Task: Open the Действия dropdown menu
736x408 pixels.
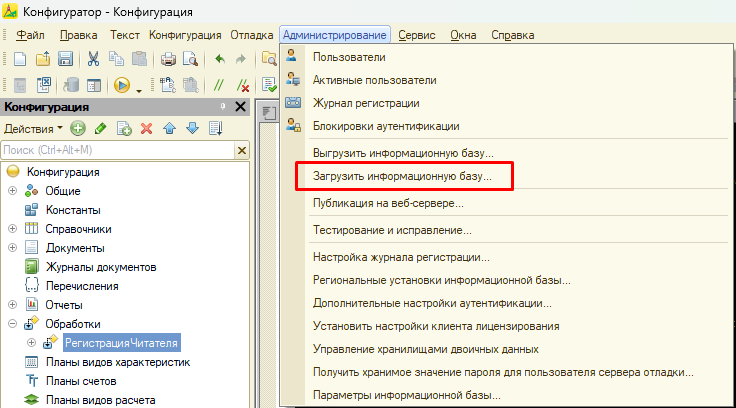Action: [33, 128]
